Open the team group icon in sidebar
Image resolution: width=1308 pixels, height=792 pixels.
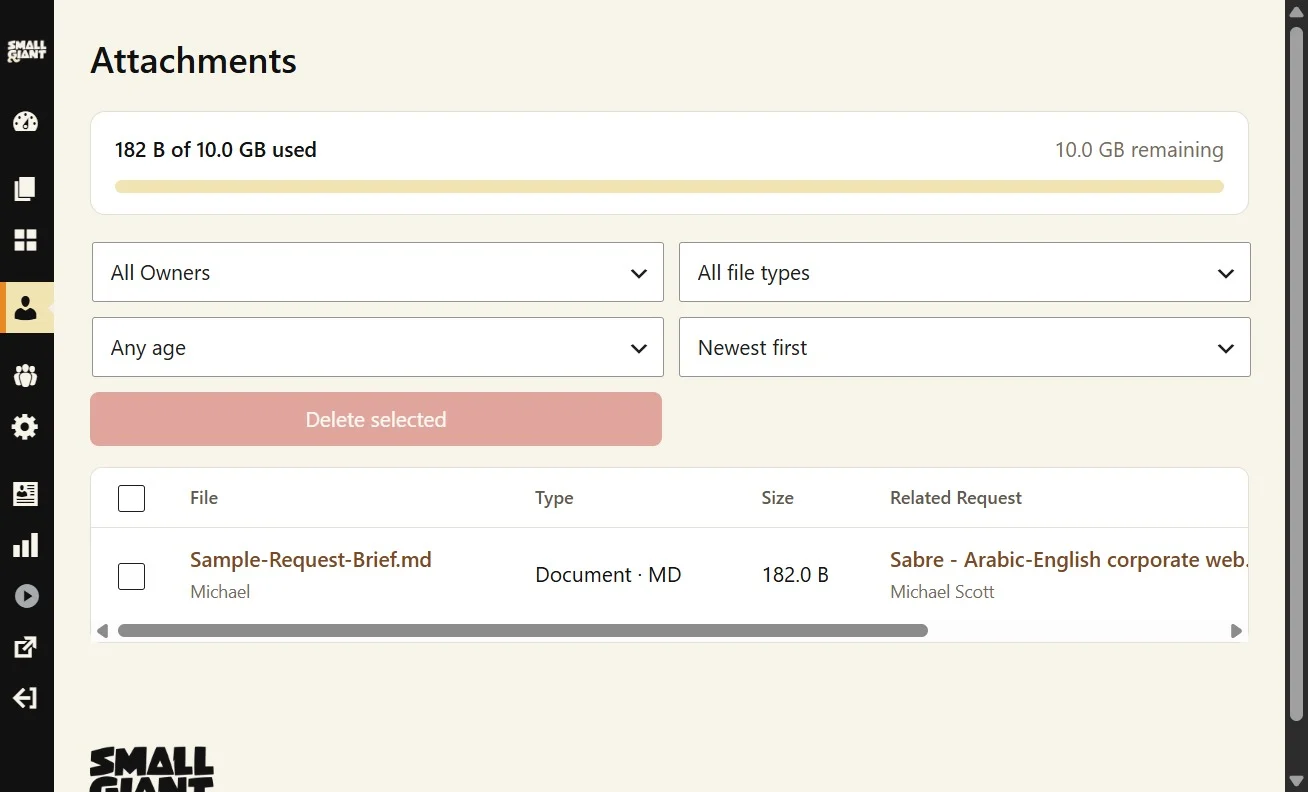[25, 376]
